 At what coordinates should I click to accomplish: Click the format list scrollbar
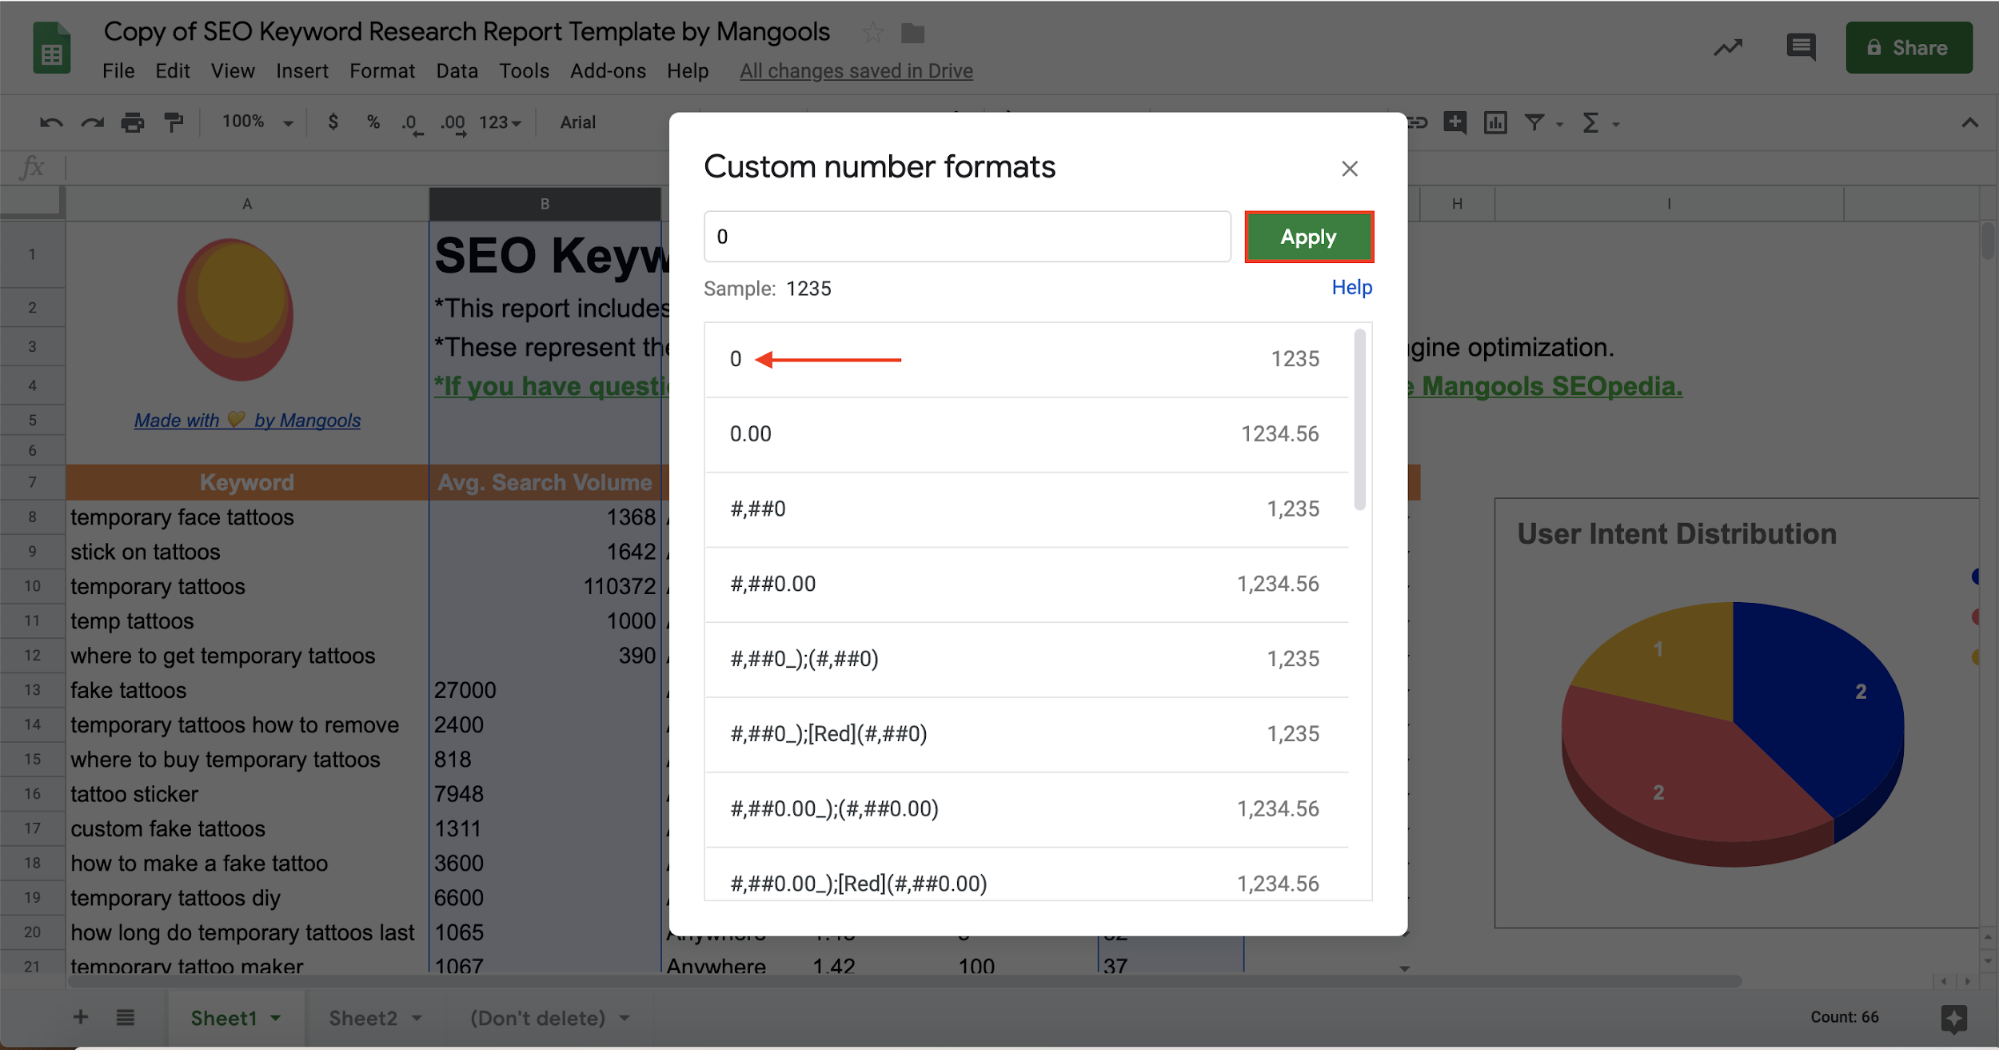(x=1359, y=420)
